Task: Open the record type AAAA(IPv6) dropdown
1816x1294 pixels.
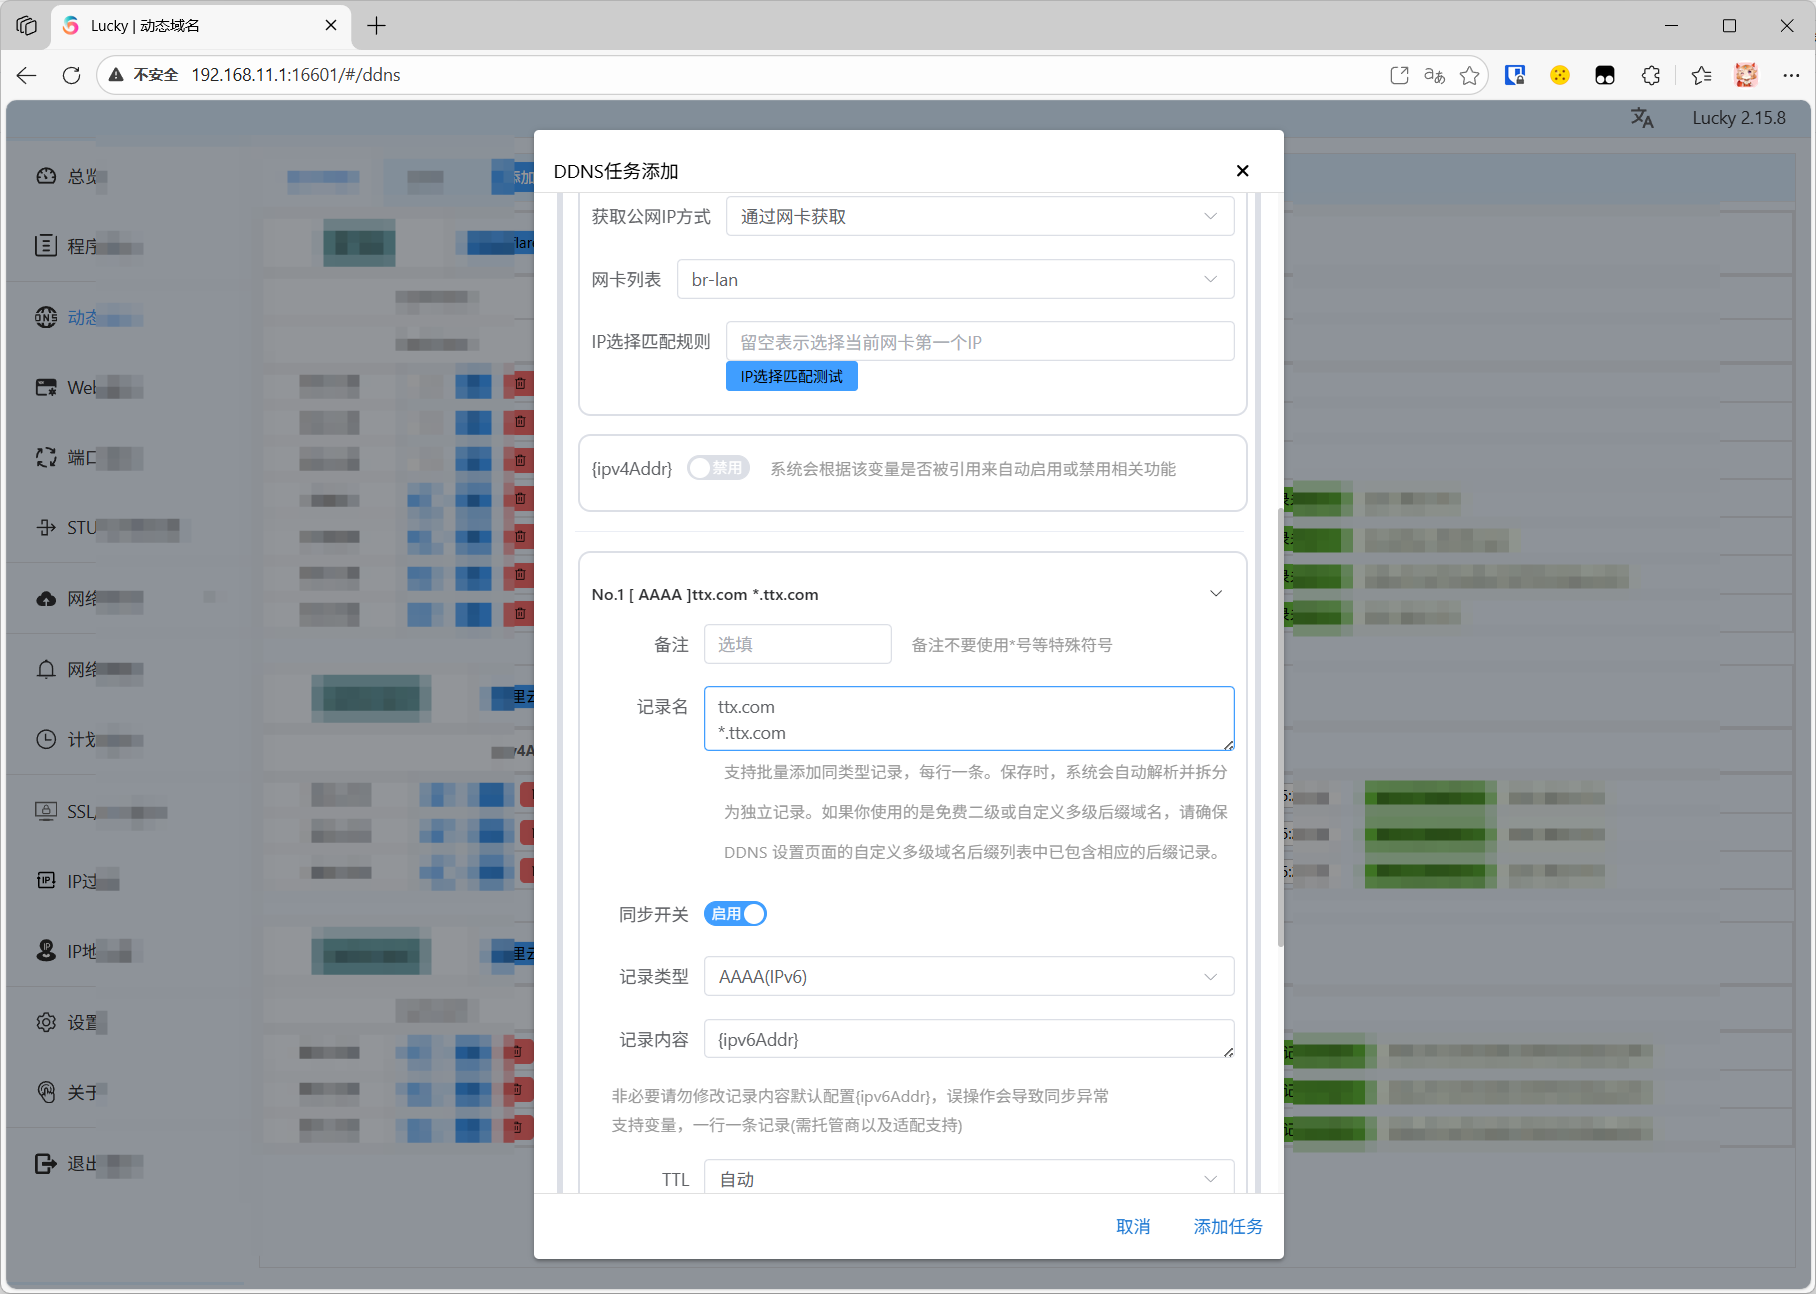Action: pos(968,977)
